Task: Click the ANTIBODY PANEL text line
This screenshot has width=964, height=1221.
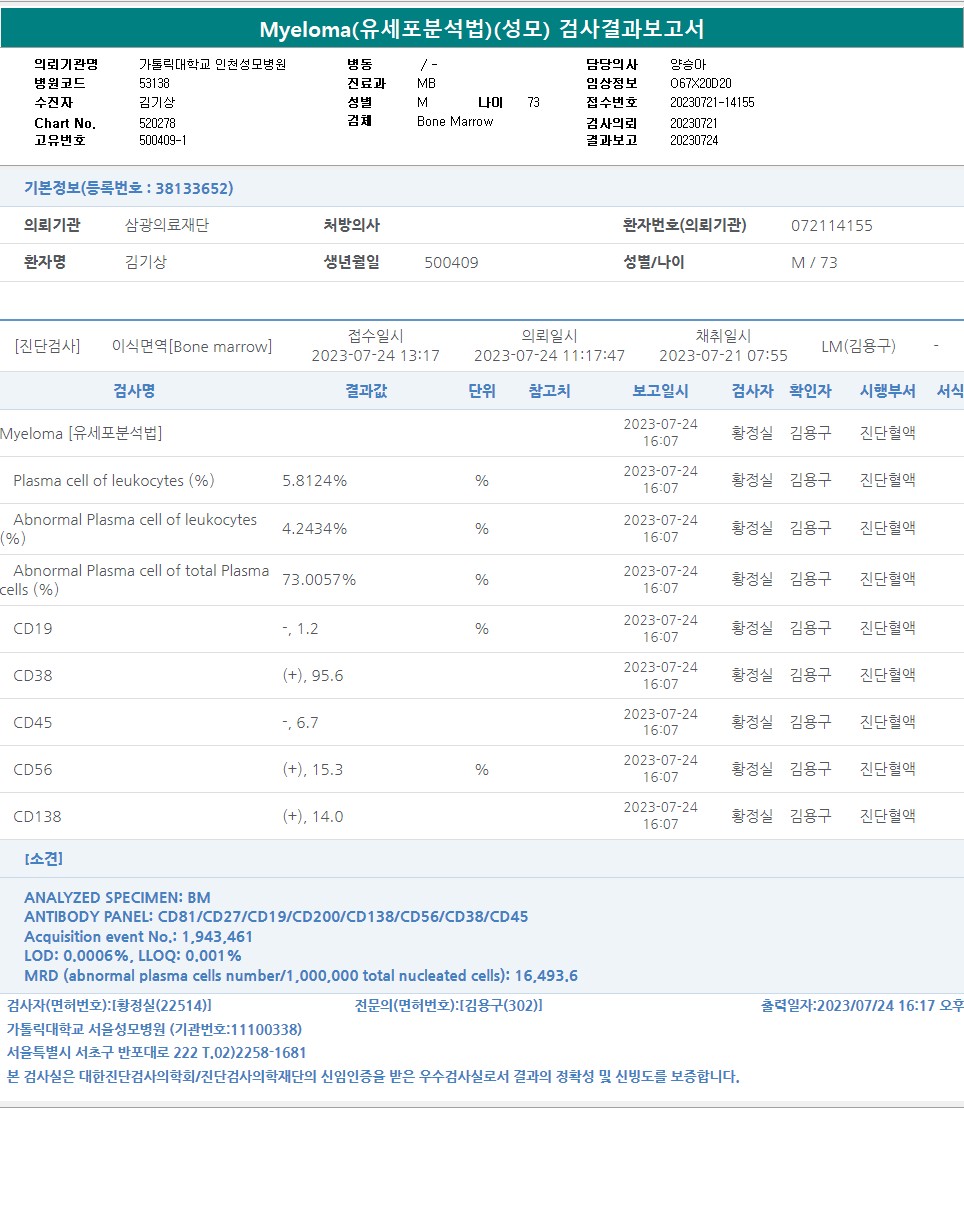Action: pos(276,917)
